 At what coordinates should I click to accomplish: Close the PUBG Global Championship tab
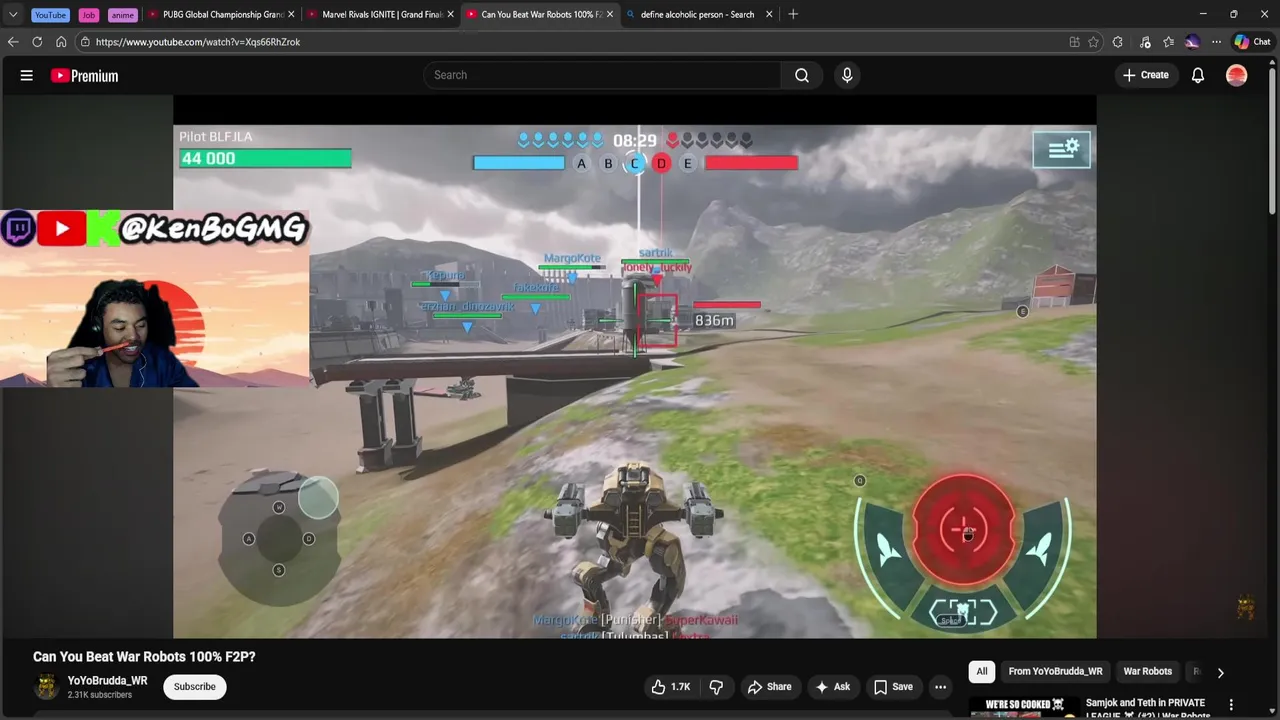tap(291, 14)
